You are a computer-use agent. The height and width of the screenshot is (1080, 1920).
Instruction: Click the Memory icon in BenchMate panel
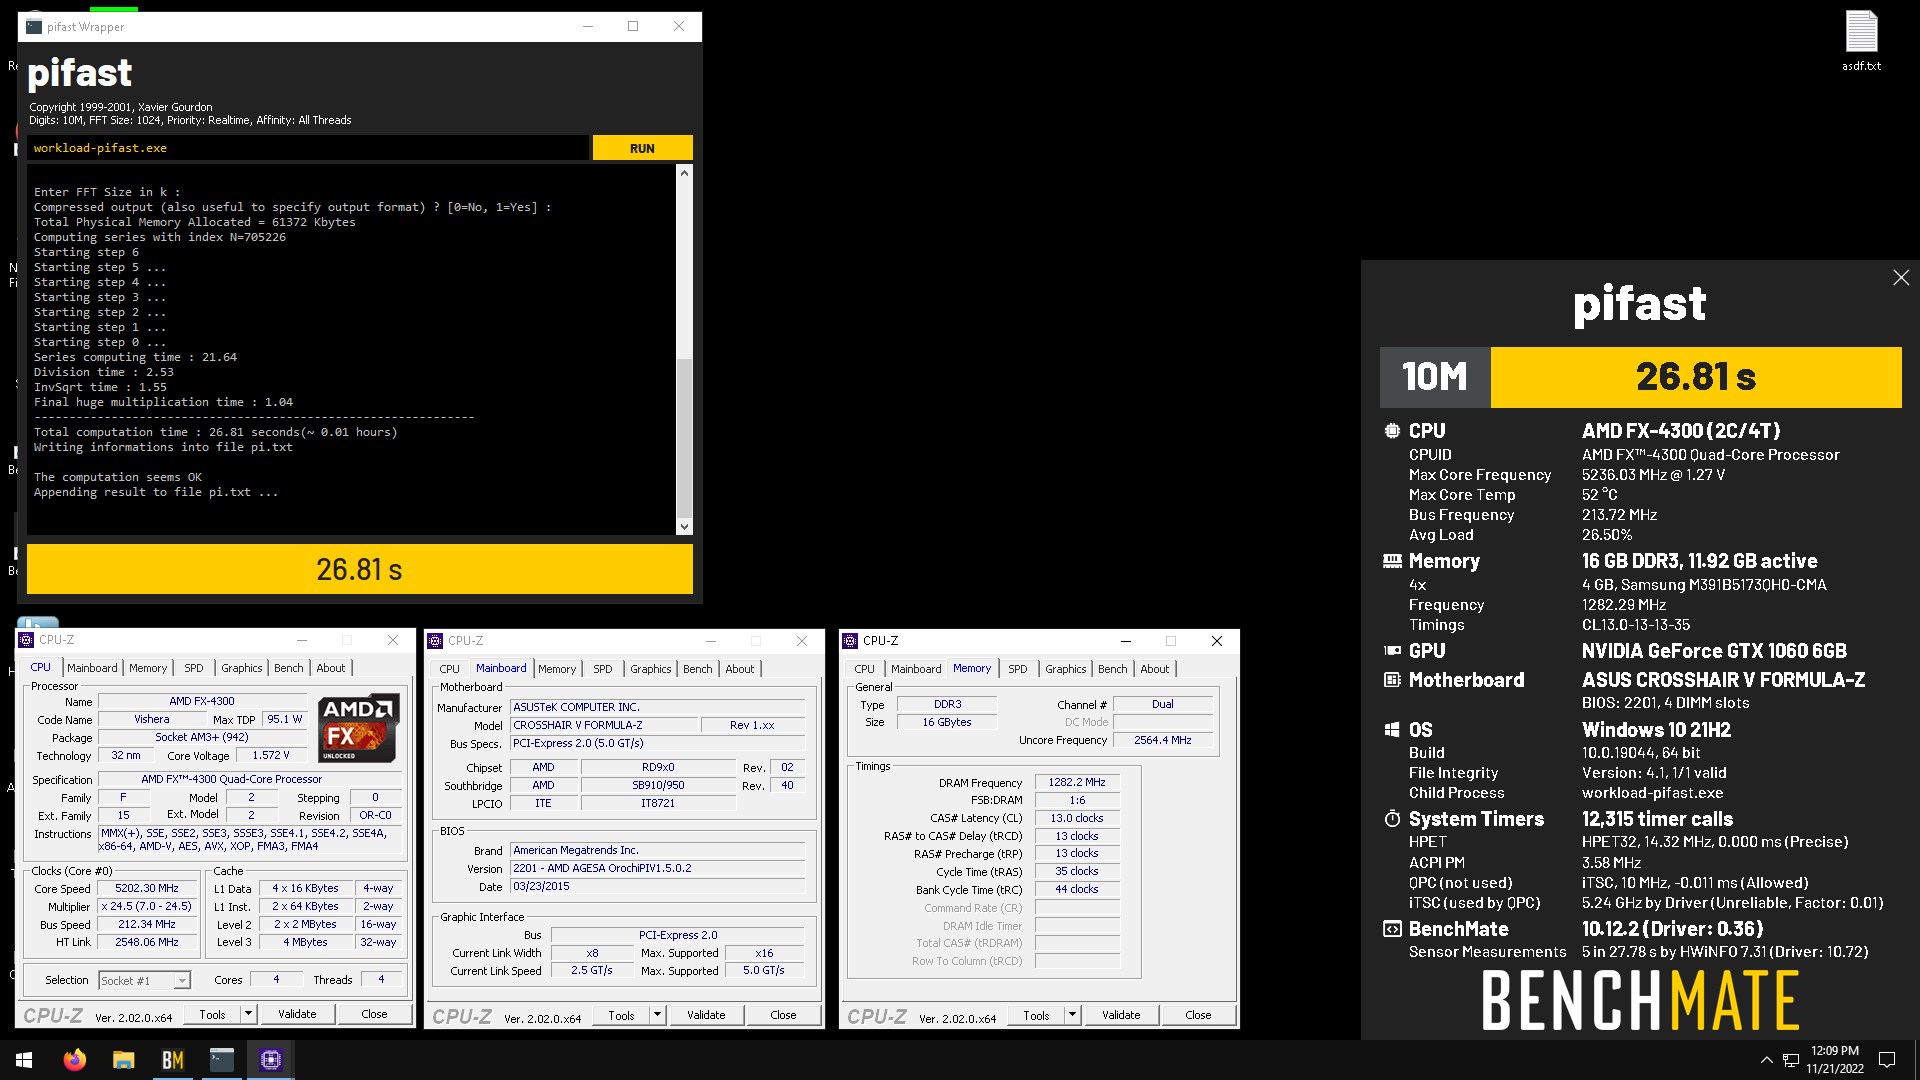(1391, 561)
